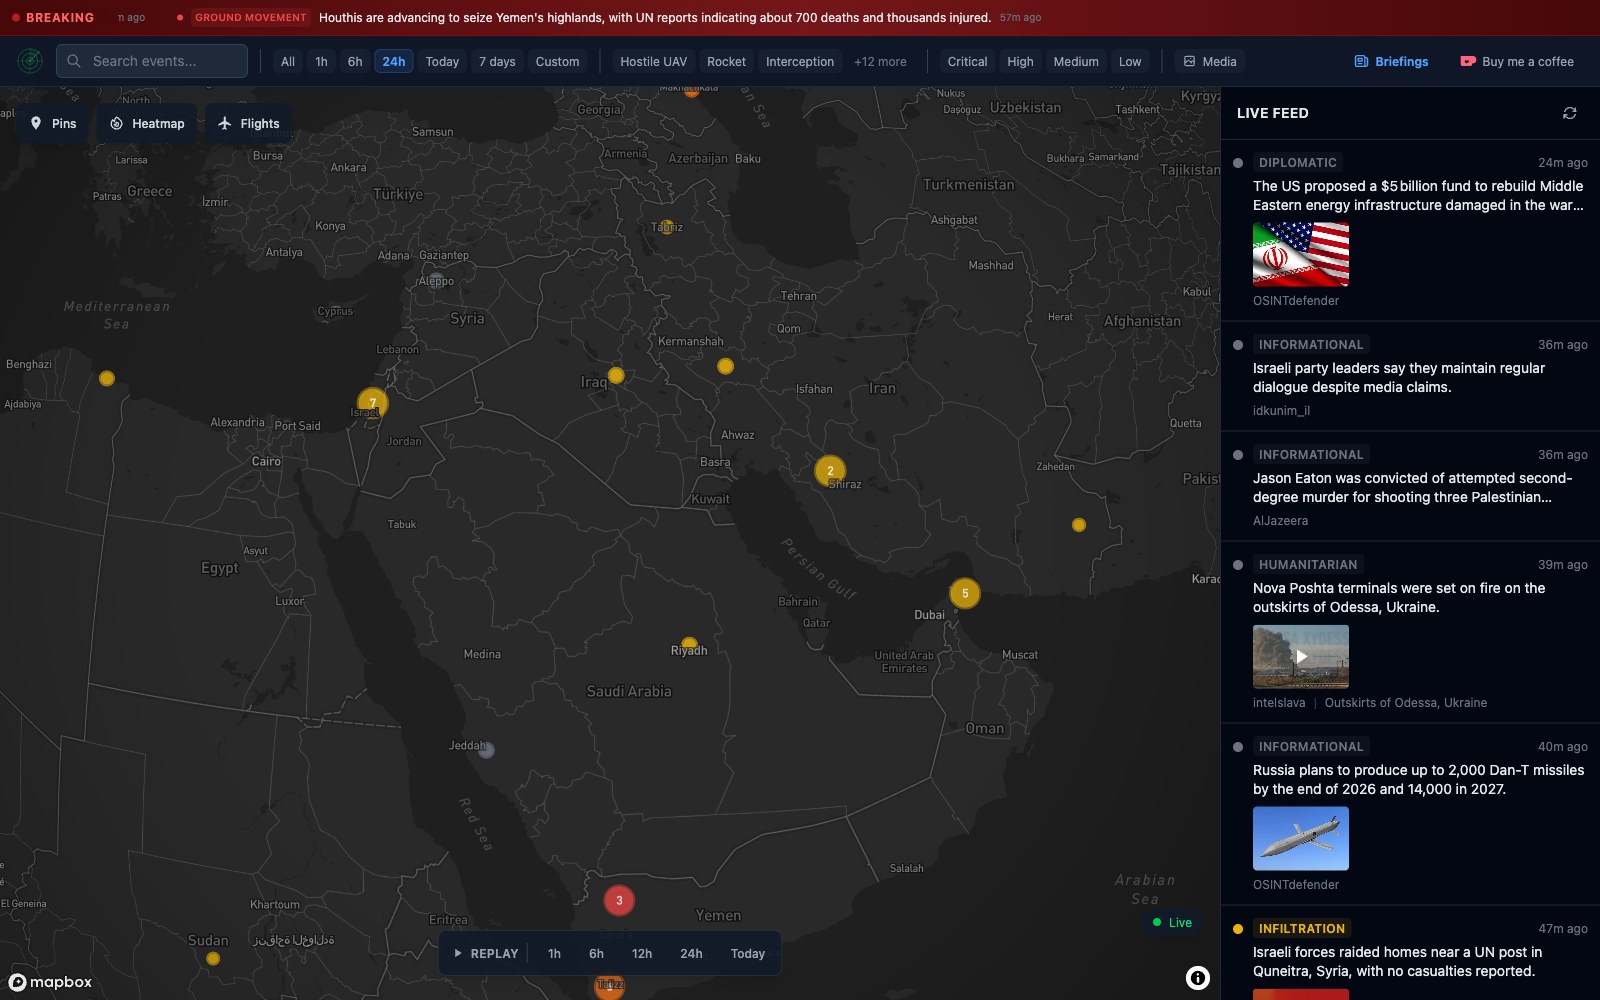Set replay range to Today
Viewport: 1600px width, 1000px height.
click(748, 953)
